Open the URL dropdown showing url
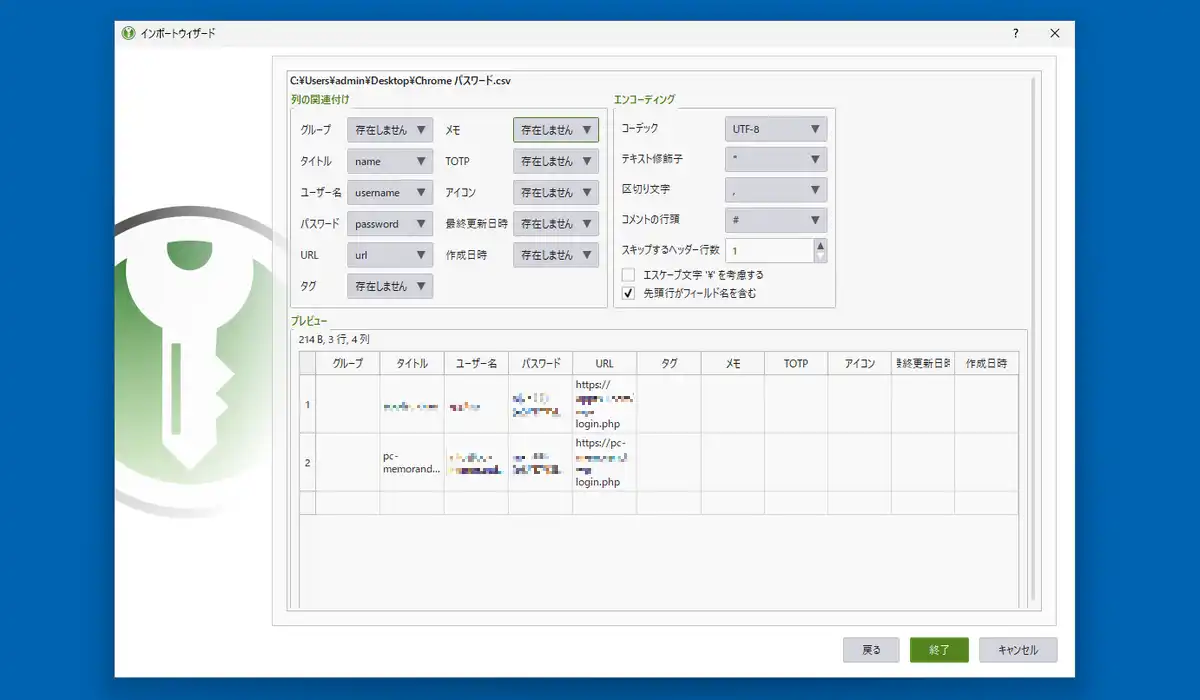Viewport: 1200px width, 700px height. pyautogui.click(x=390, y=255)
